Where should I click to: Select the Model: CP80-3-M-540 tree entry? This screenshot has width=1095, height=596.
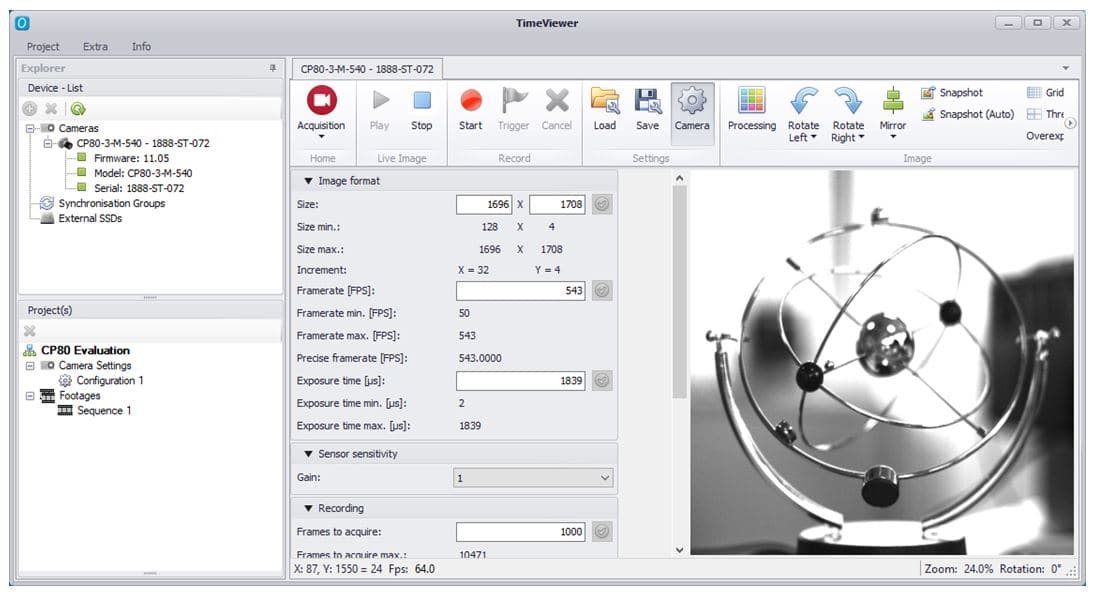(x=143, y=173)
